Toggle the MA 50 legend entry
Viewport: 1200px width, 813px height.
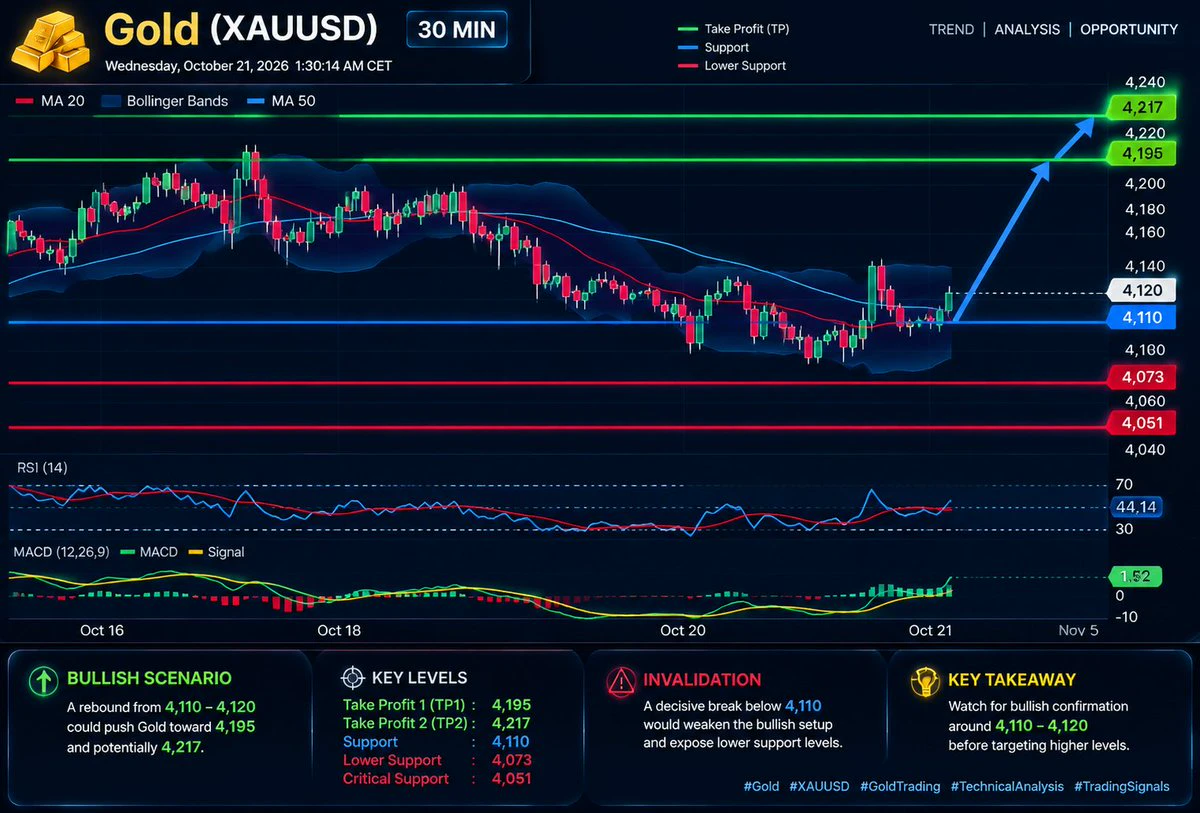point(281,101)
